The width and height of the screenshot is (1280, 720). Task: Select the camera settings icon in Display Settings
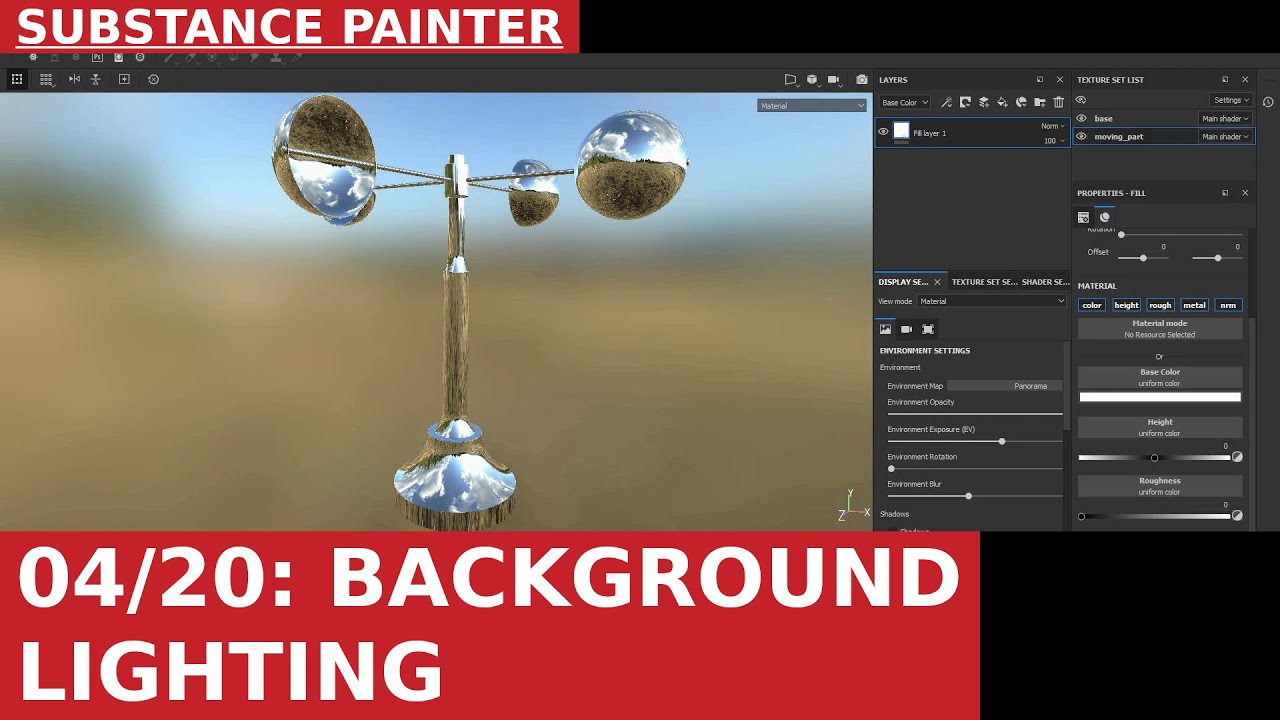pos(906,329)
